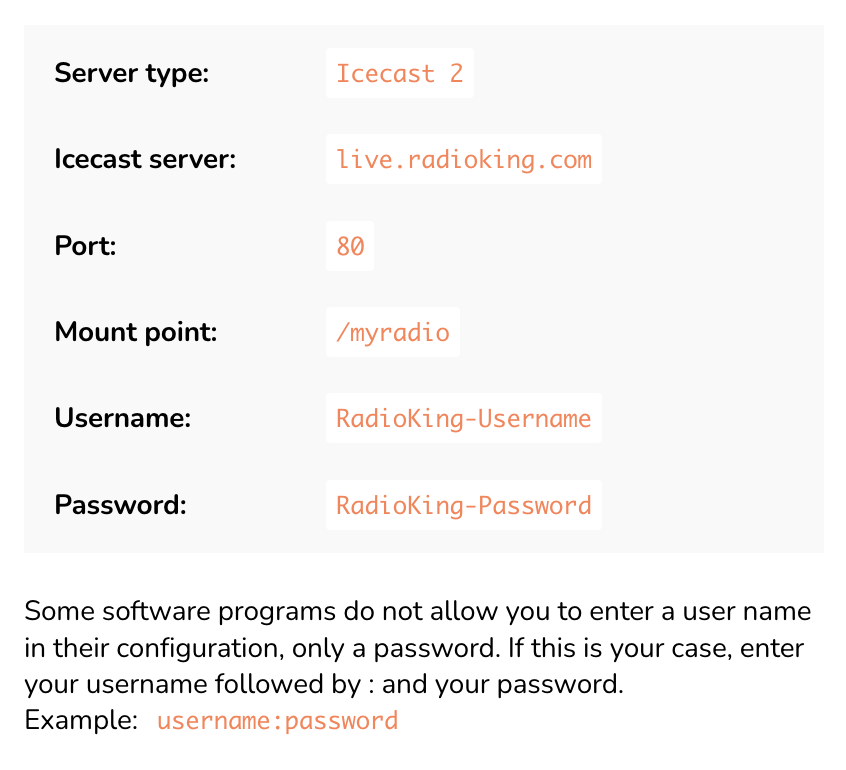Click the line starting "your username followed by"
The width and height of the screenshot is (846, 770).
tap(323, 685)
